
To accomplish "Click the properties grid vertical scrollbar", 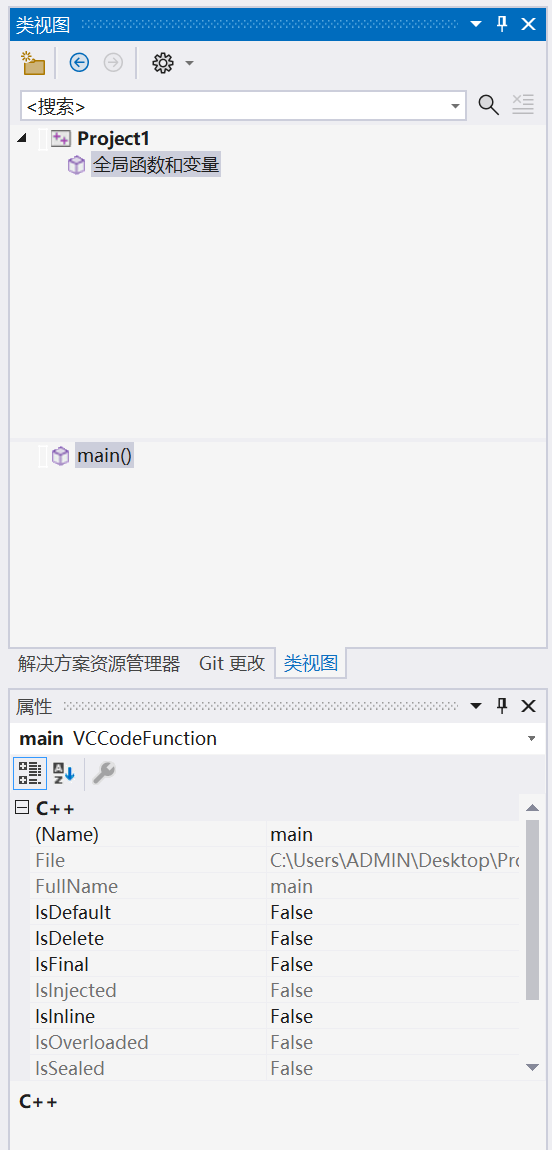I will (x=532, y=910).
